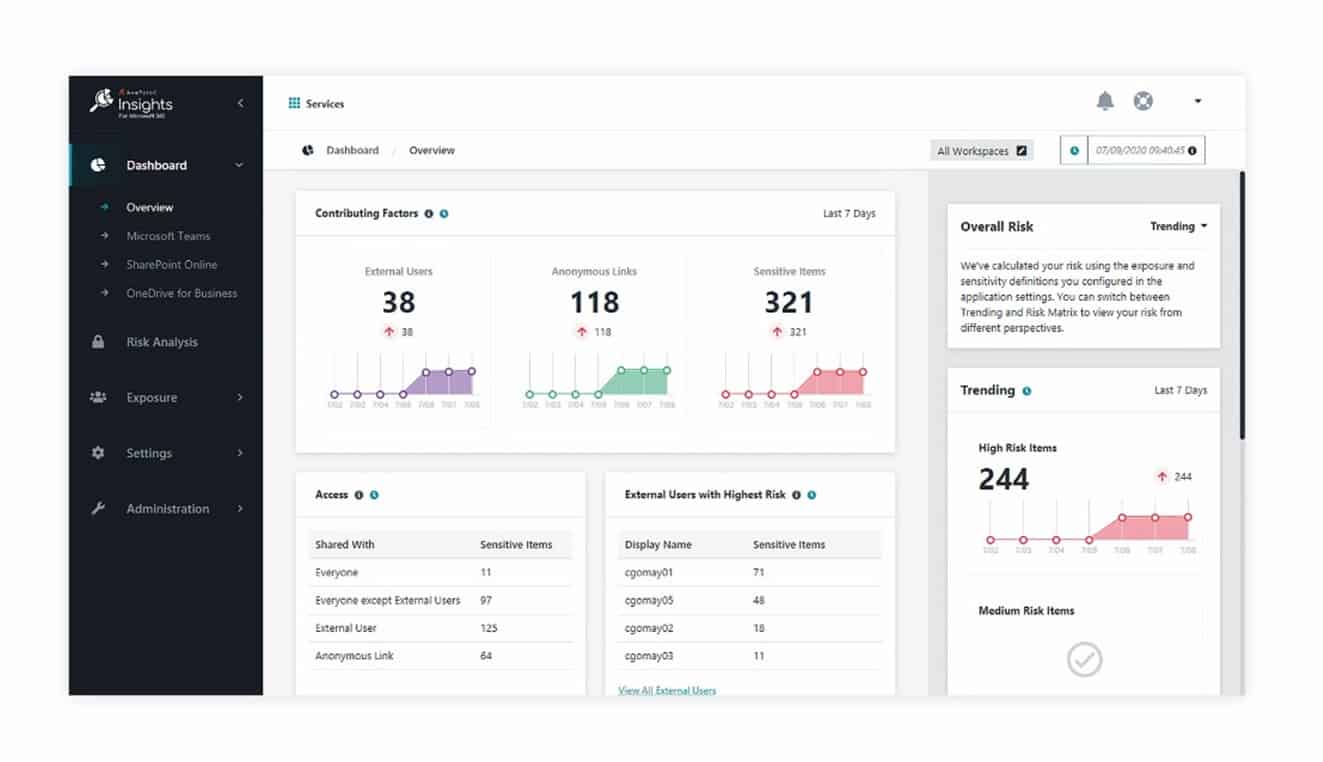Click the Dashboard breadcrumb link
Viewport: 1323px width, 762px height.
[352, 150]
